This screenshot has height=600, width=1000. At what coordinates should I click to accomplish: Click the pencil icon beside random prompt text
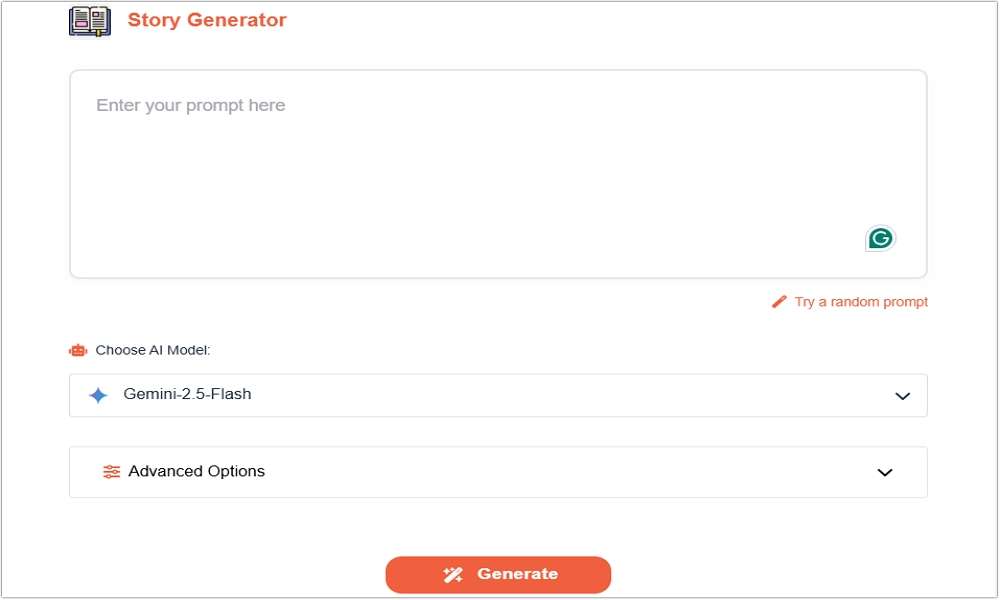tap(778, 301)
